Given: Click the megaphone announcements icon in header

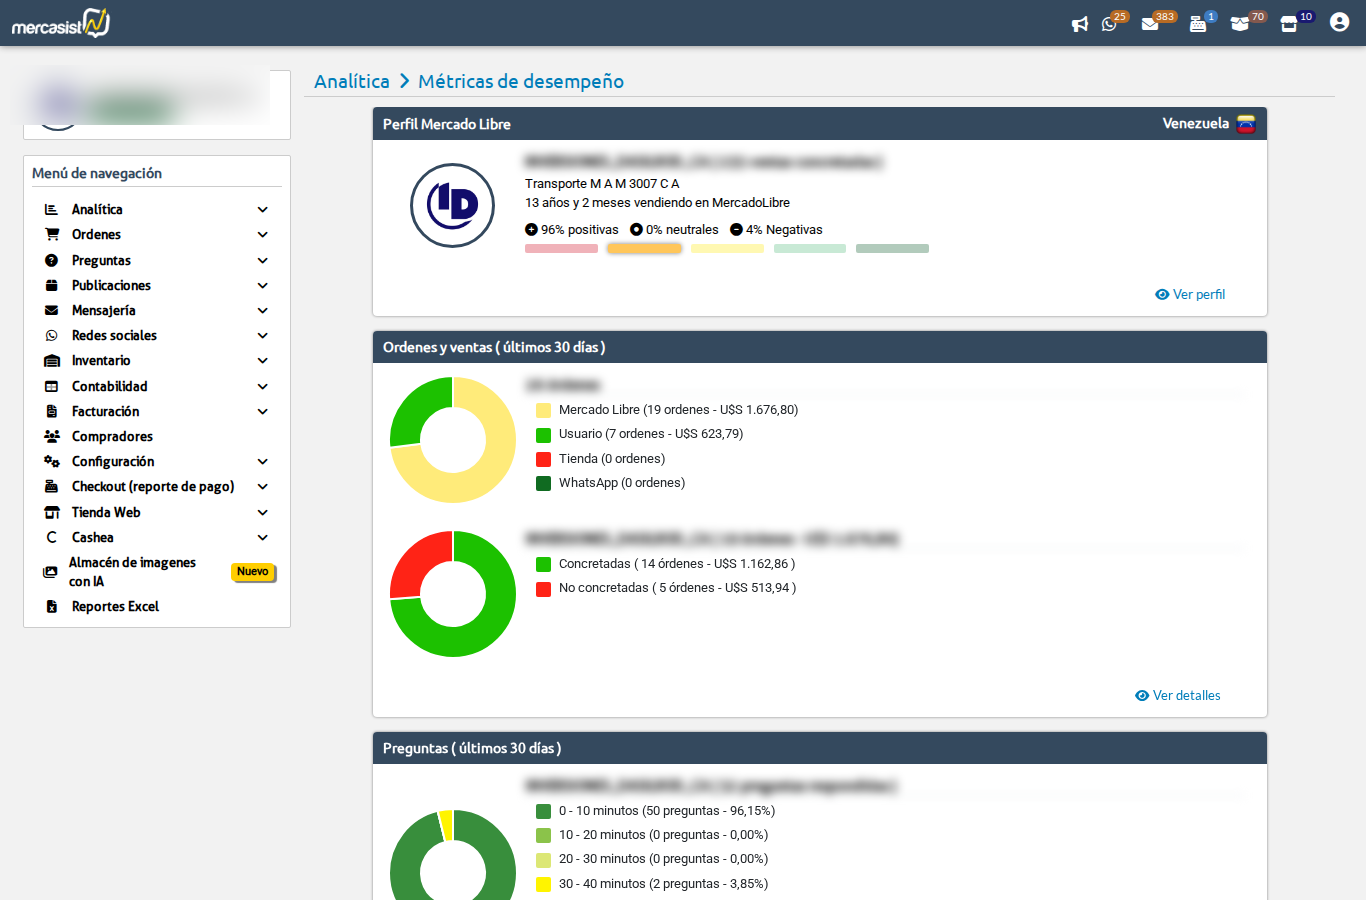Looking at the screenshot, I should 1079,24.
